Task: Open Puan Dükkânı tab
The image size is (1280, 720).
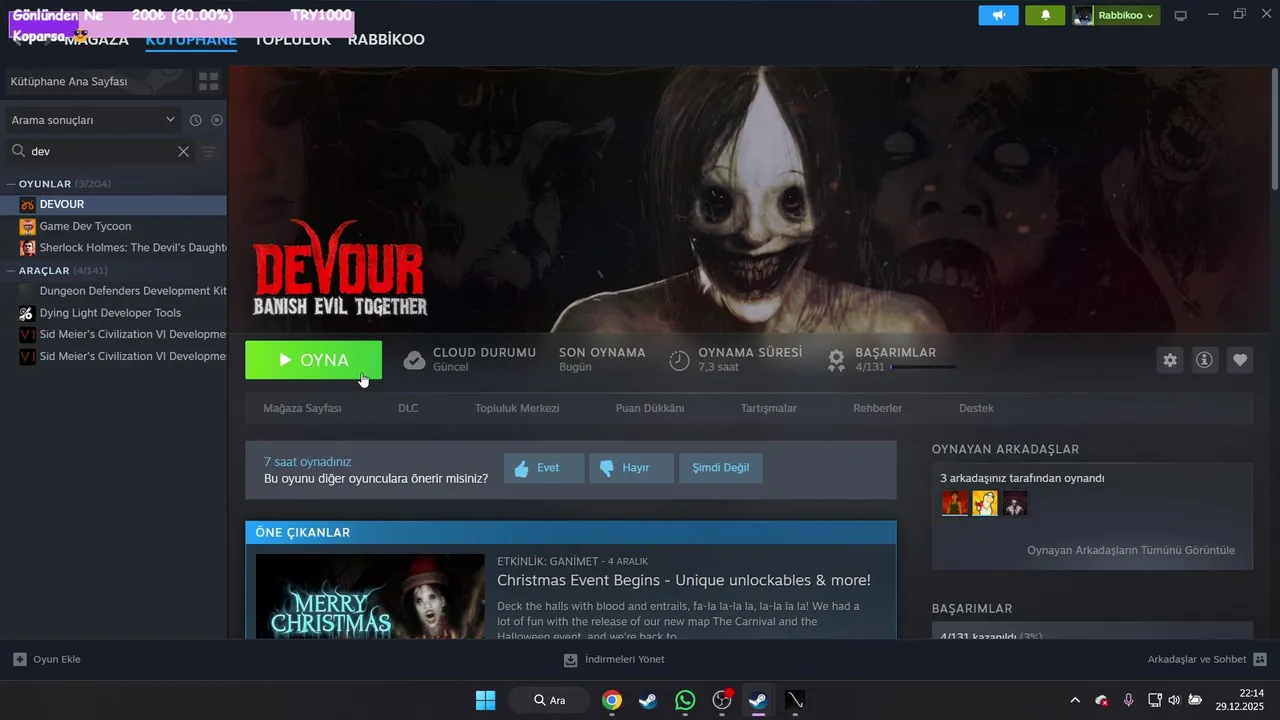Action: tap(650, 408)
